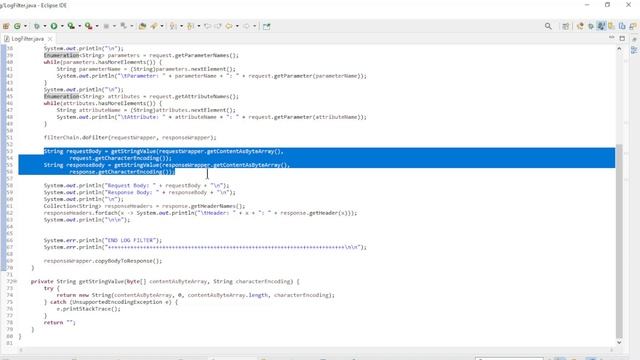Expand the Run configurations dropdown arrow
Viewport: 640px width, 360px height.
pyautogui.click(x=62, y=26)
